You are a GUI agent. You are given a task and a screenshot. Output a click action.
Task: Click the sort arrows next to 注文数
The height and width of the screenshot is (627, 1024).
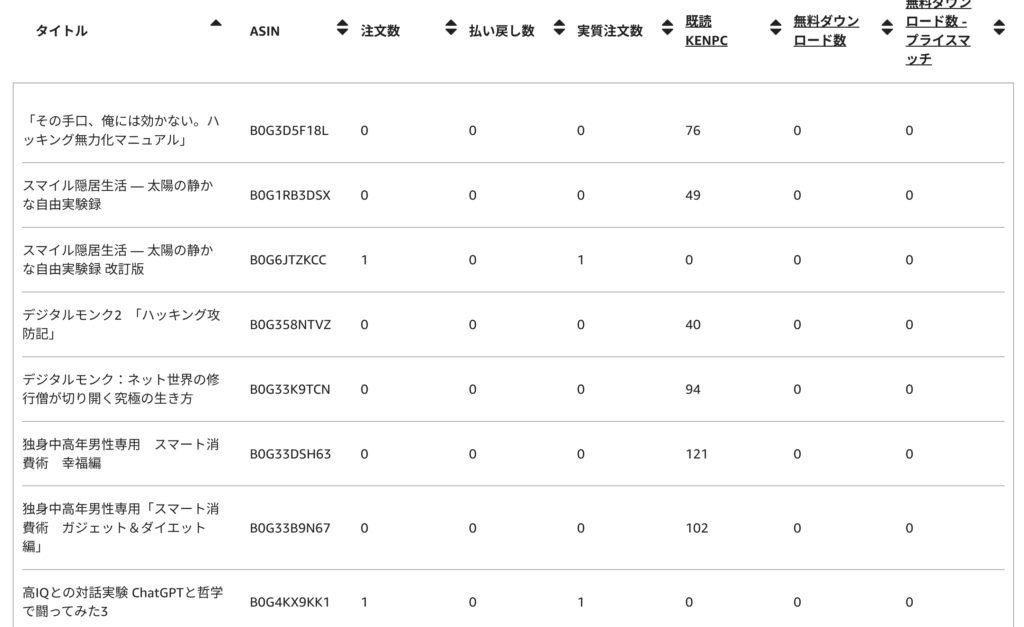(x=450, y=30)
